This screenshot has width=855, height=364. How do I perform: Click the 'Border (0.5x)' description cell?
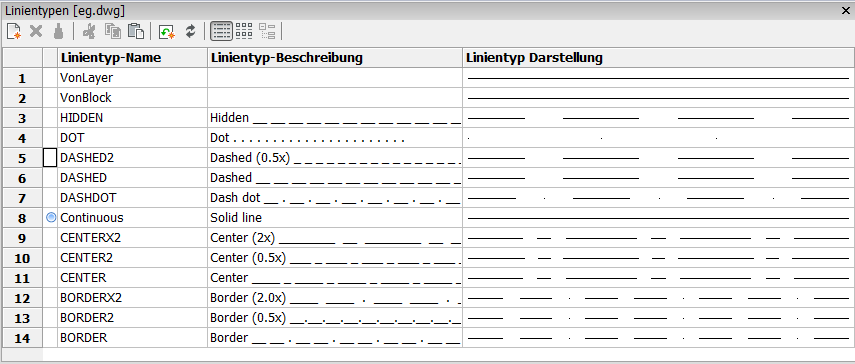pyautogui.click(x=335, y=318)
